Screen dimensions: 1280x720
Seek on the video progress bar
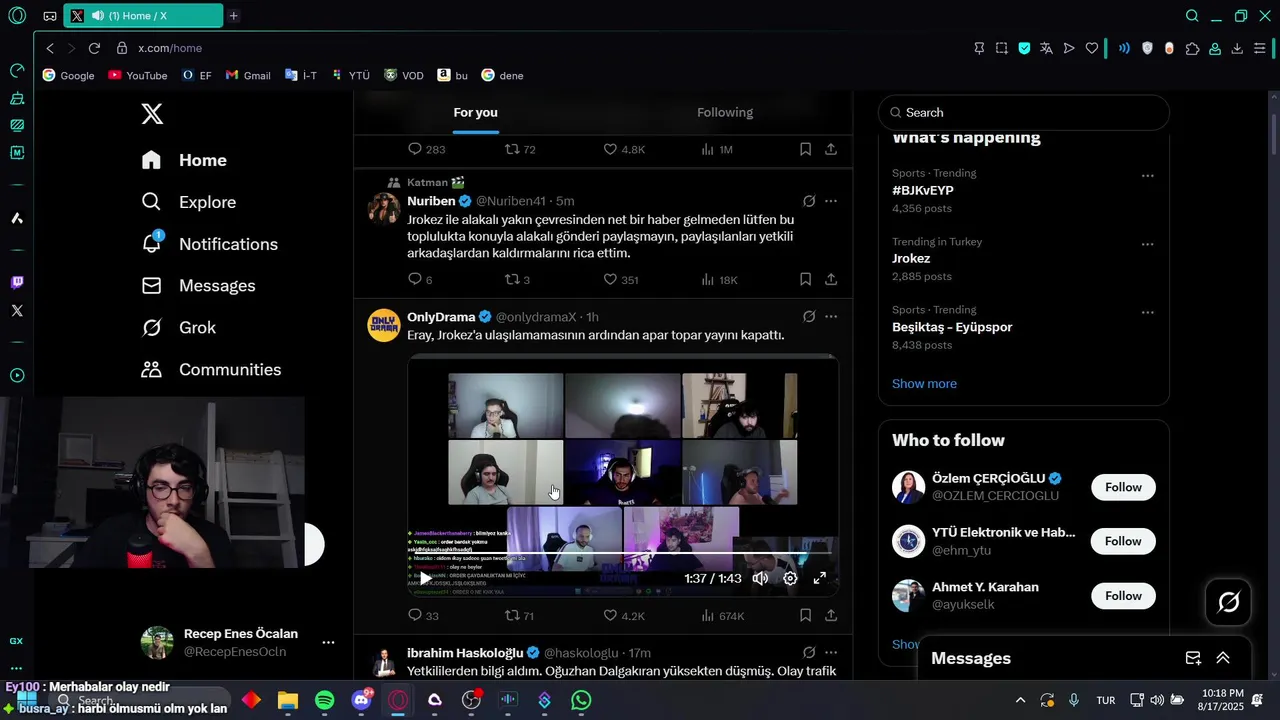[x=623, y=553]
